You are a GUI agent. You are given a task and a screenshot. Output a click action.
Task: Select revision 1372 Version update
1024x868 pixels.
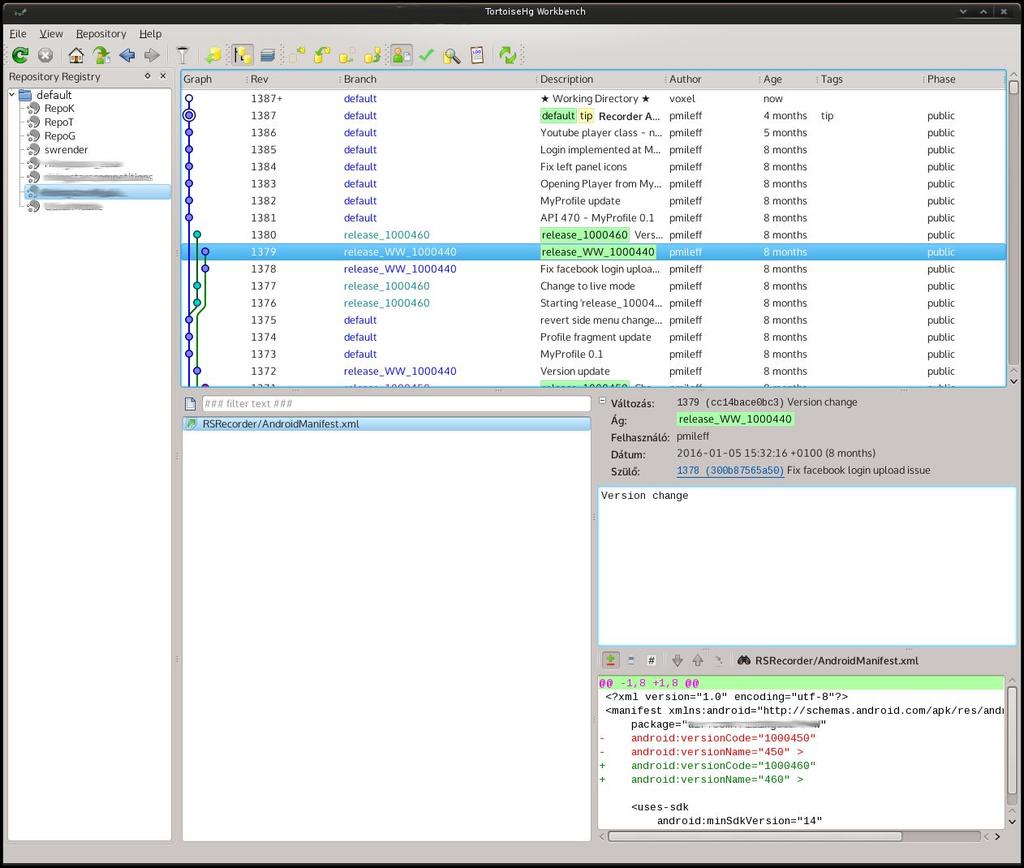click(x=593, y=371)
